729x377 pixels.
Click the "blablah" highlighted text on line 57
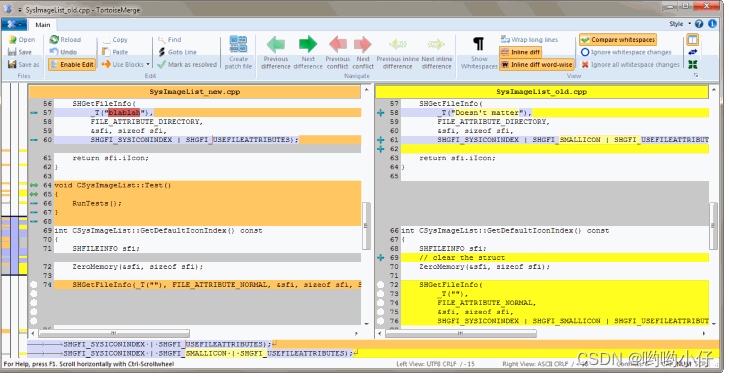click(x=124, y=112)
